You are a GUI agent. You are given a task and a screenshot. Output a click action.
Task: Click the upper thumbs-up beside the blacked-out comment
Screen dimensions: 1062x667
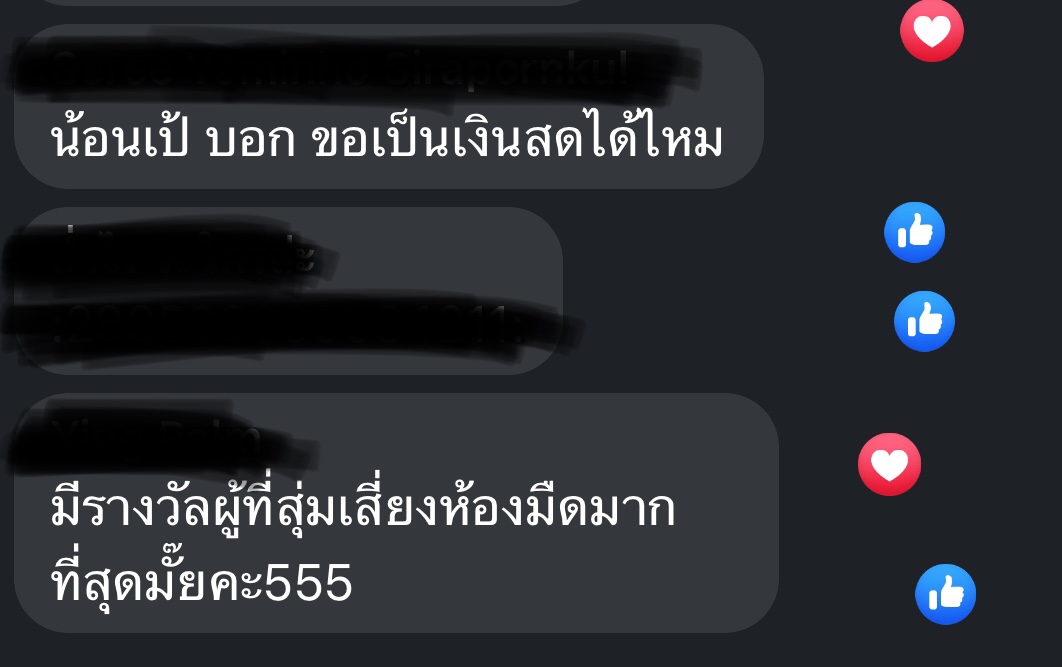(x=914, y=232)
